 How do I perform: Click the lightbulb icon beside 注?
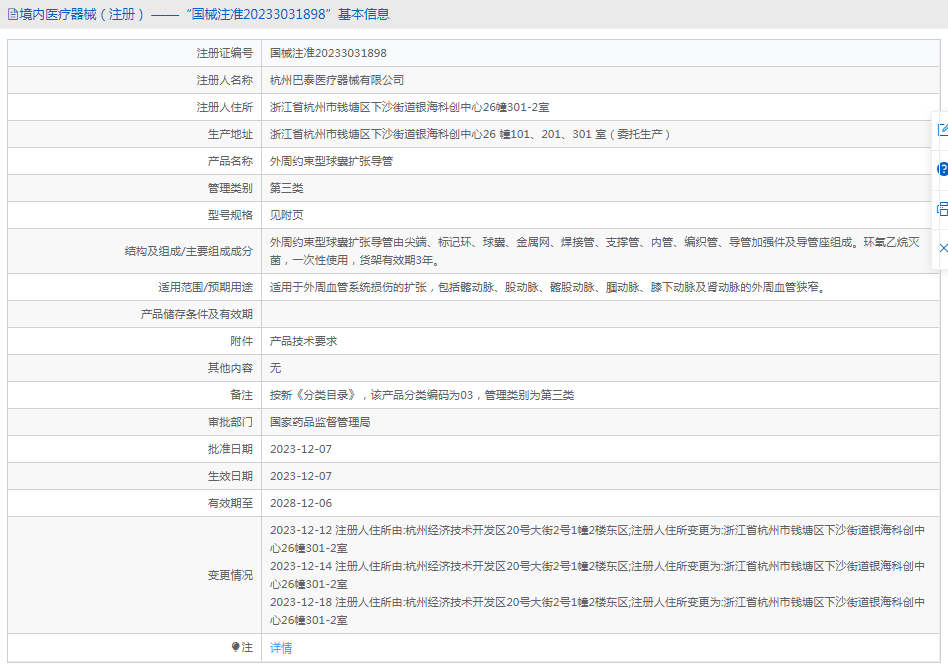235,647
